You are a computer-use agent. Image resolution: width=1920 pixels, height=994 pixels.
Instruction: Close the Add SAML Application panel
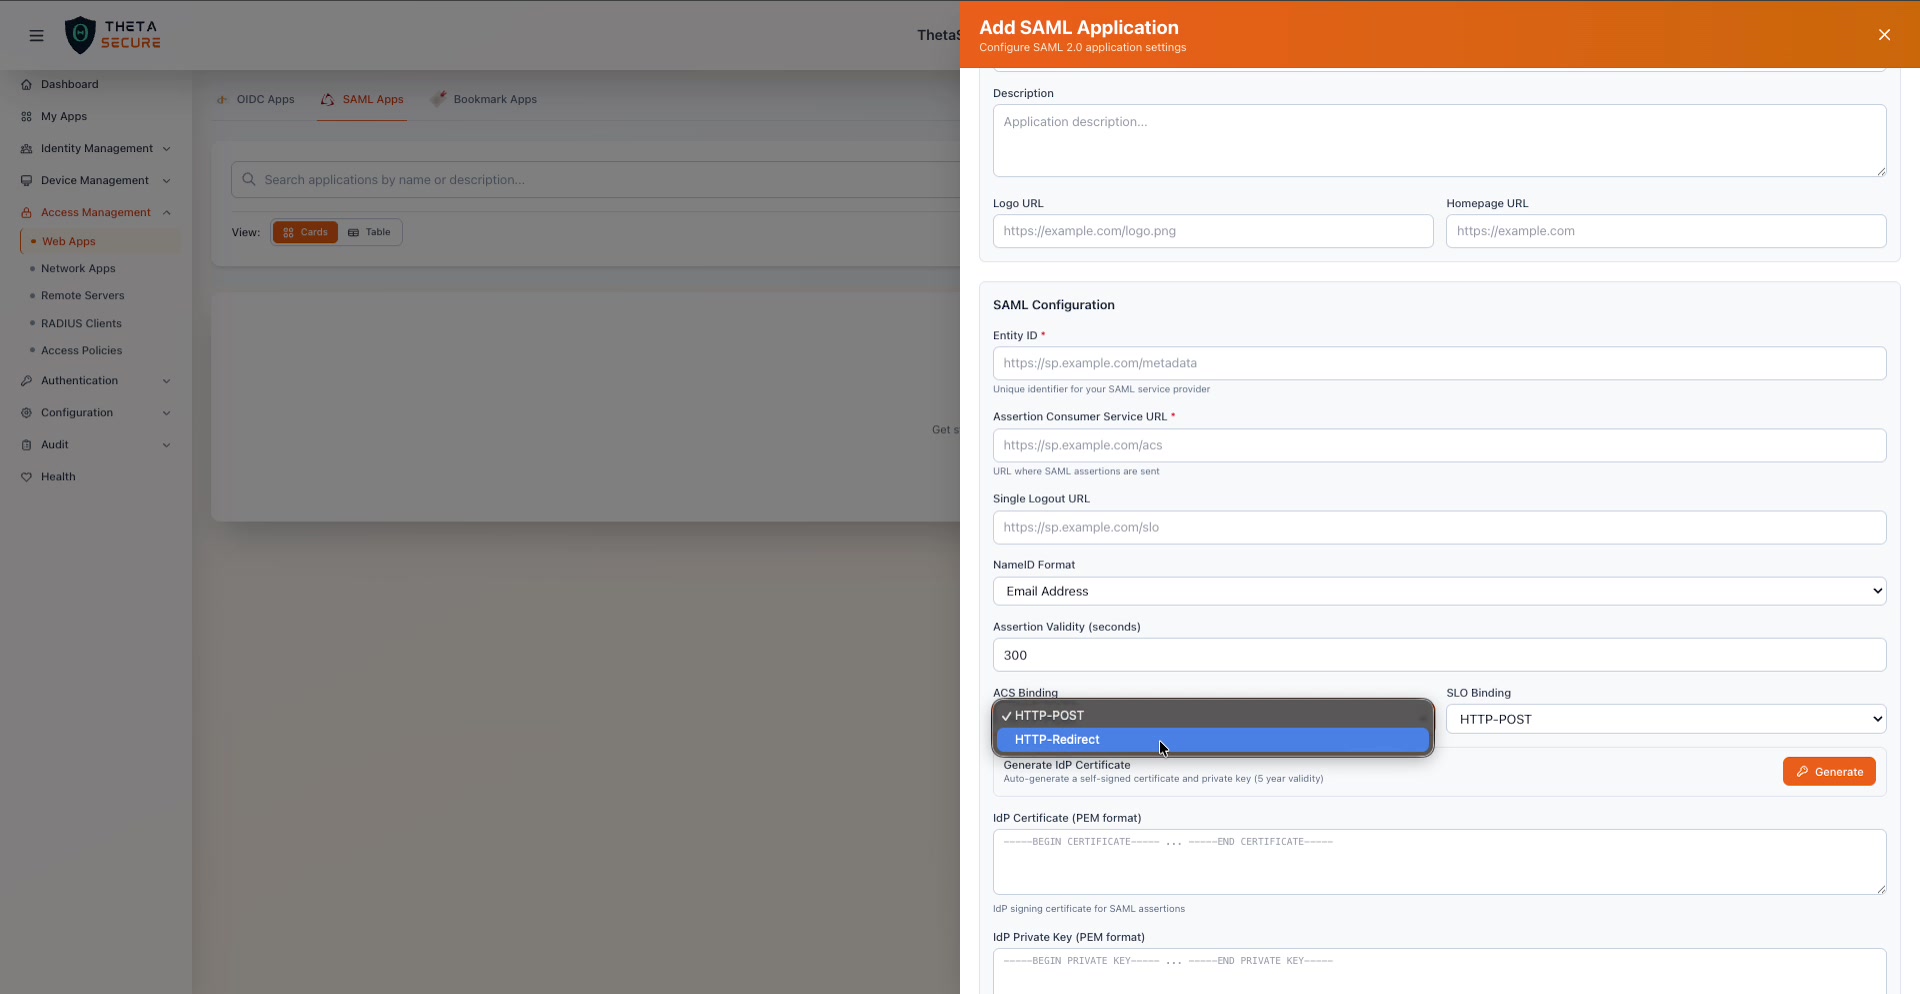point(1884,35)
